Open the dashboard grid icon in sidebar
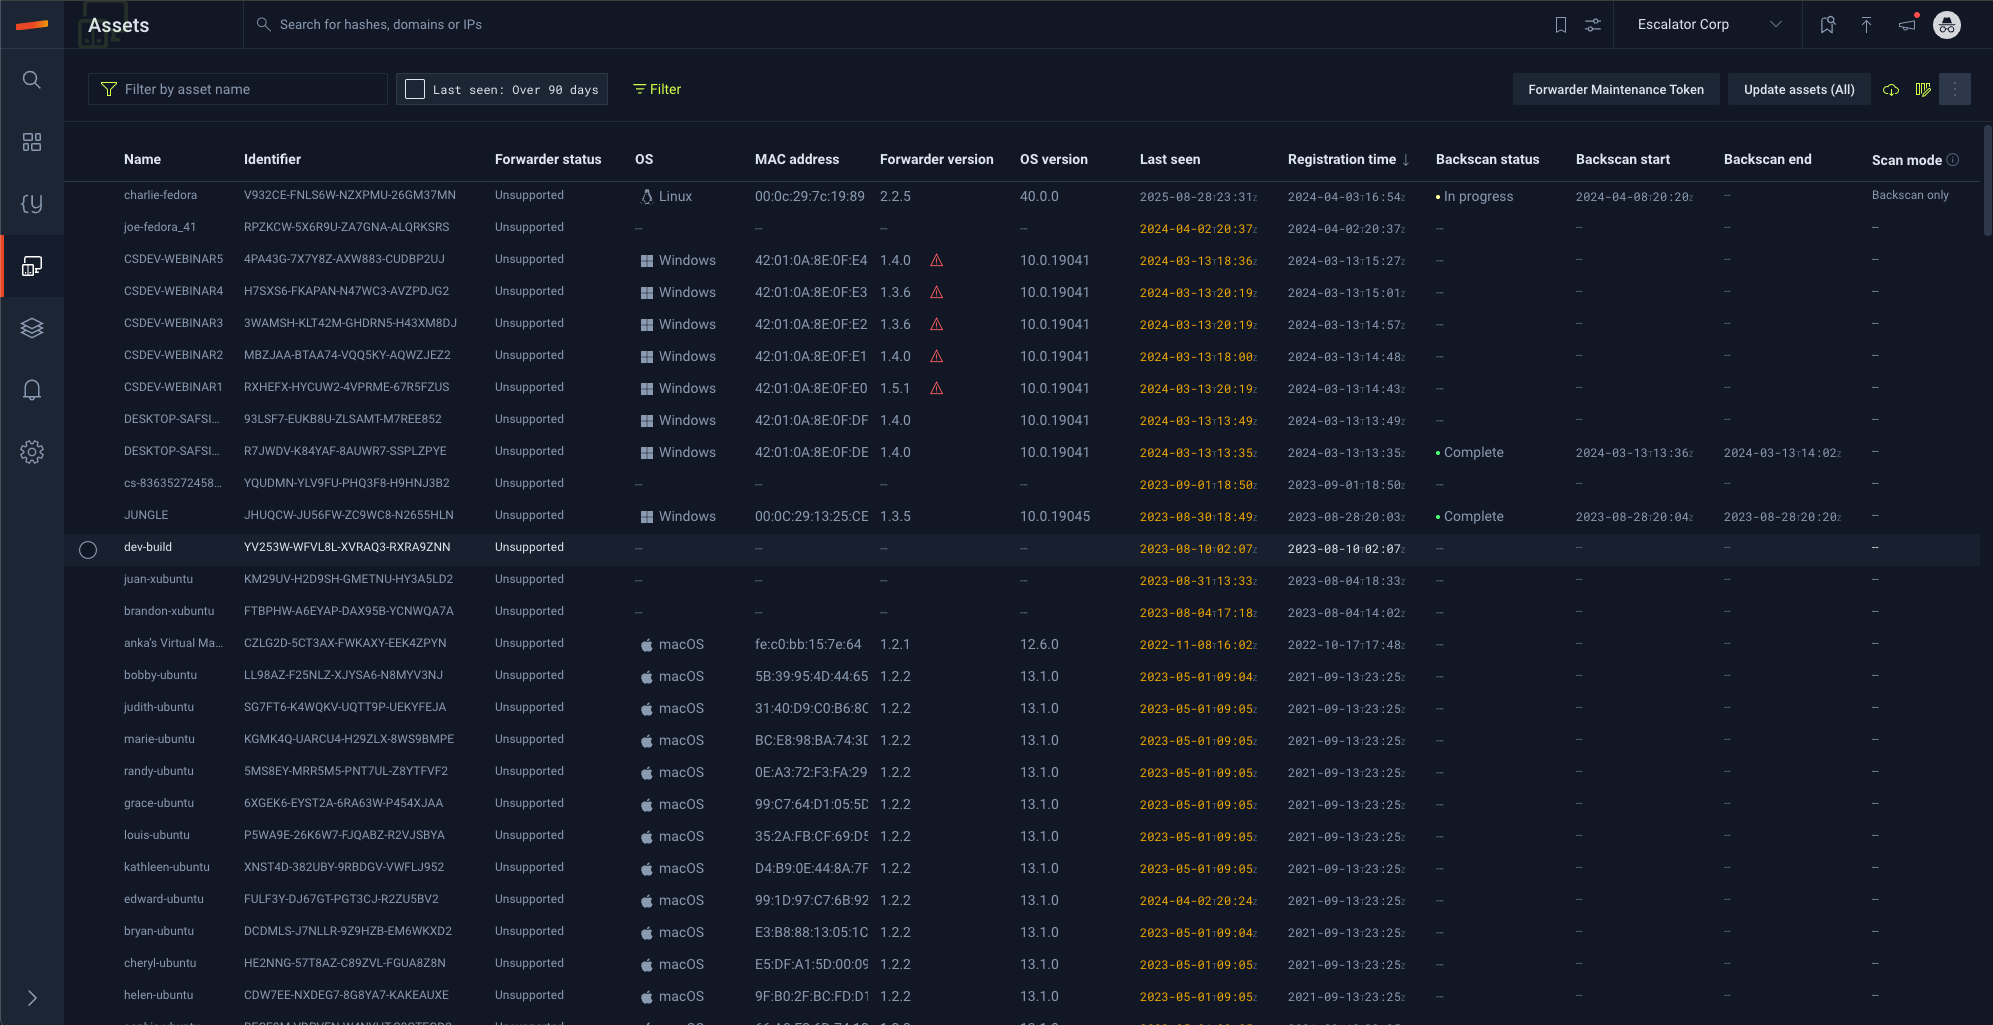Screen dimensions: 1993x1025 [x=32, y=142]
